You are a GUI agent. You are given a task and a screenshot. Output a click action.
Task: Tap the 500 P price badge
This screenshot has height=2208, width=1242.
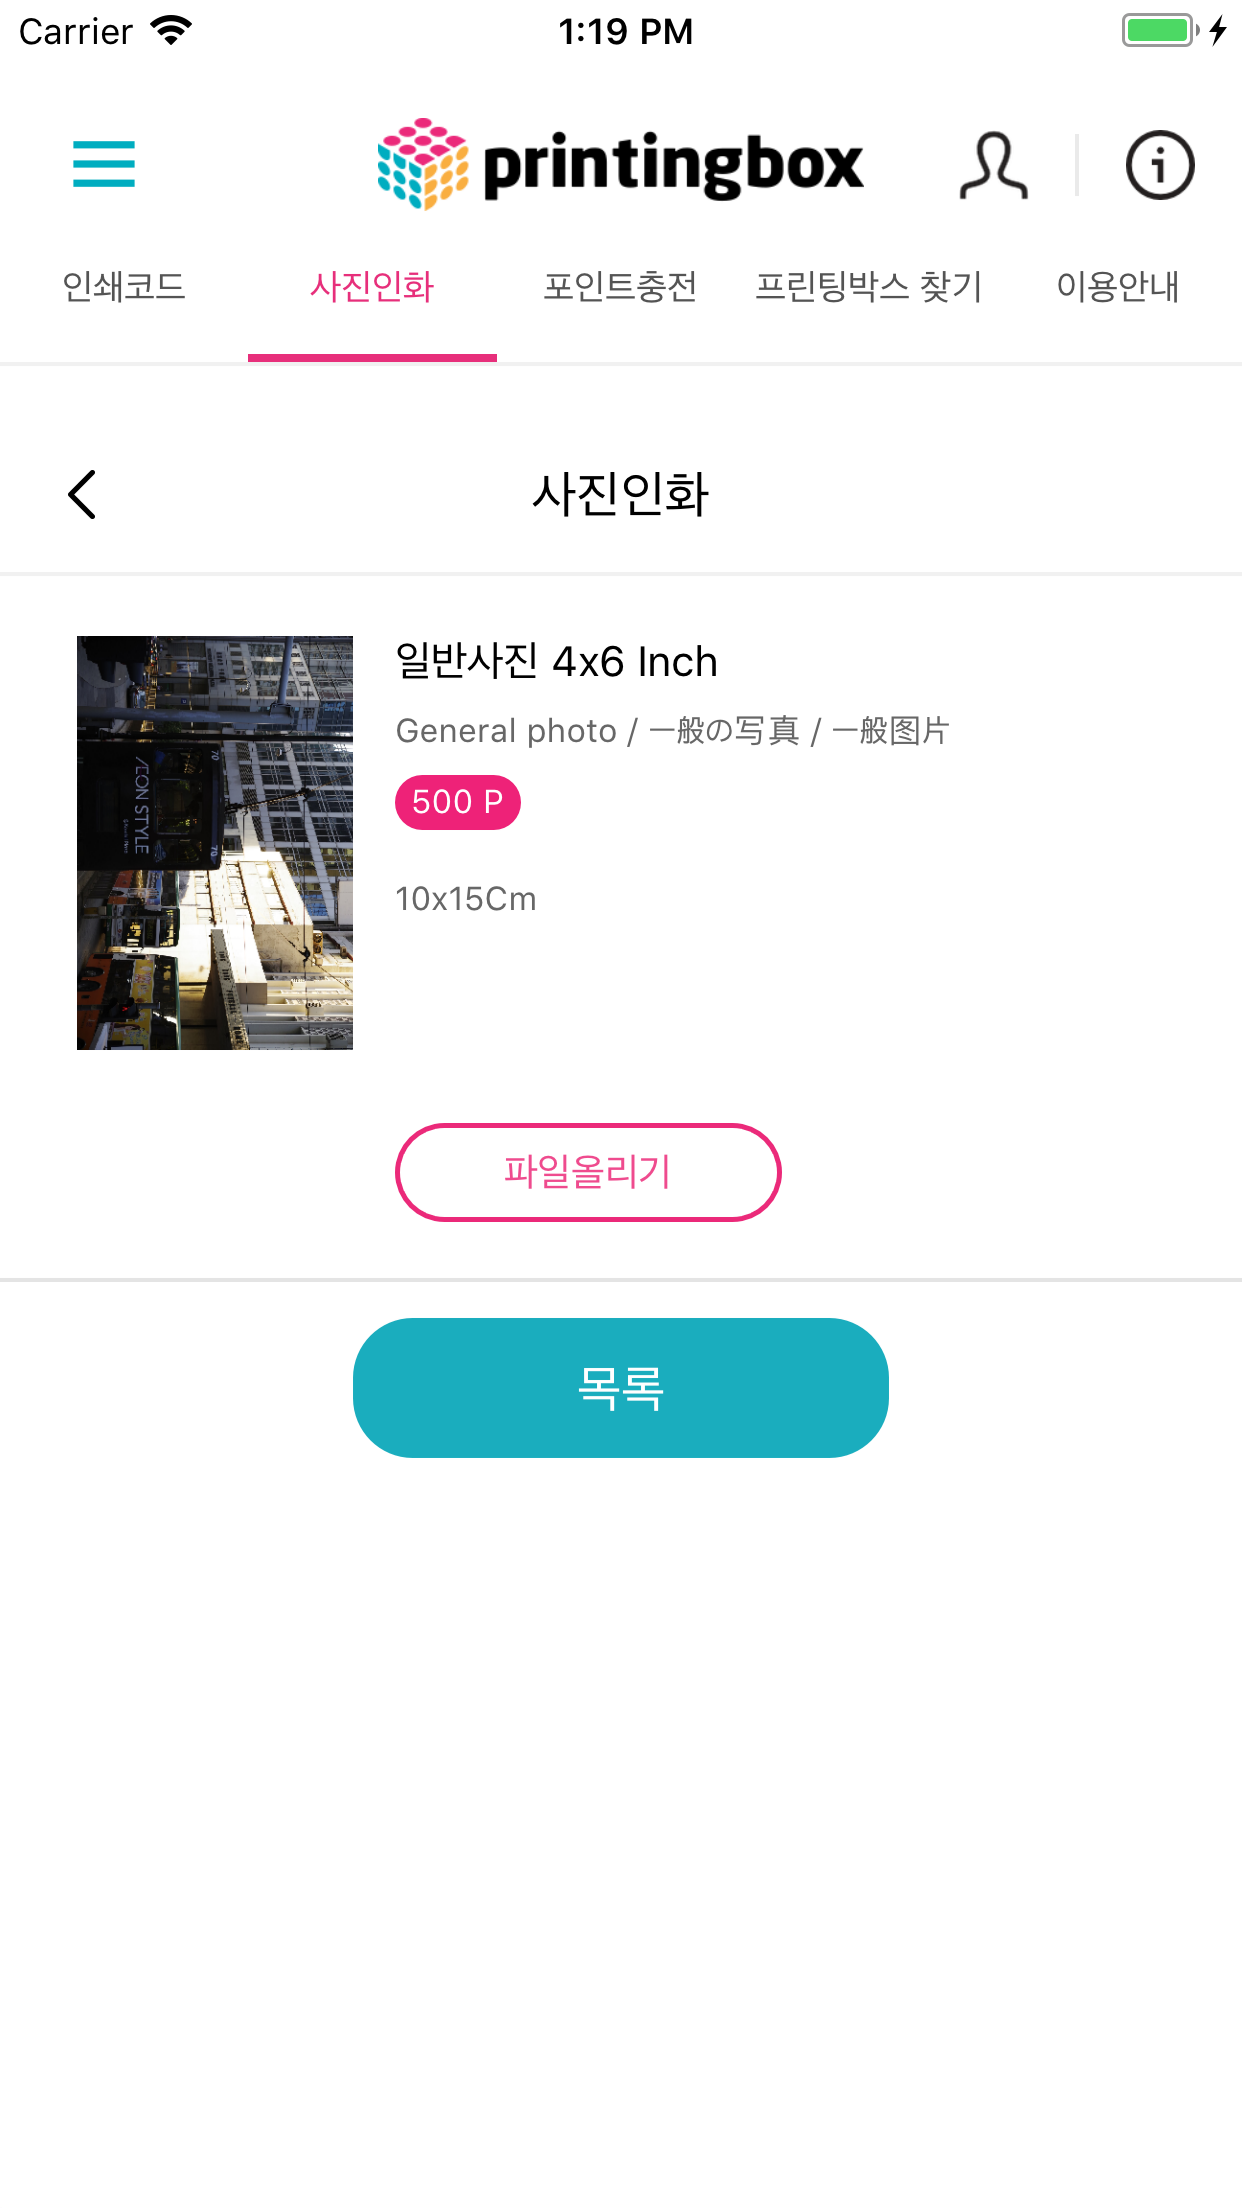coord(458,802)
